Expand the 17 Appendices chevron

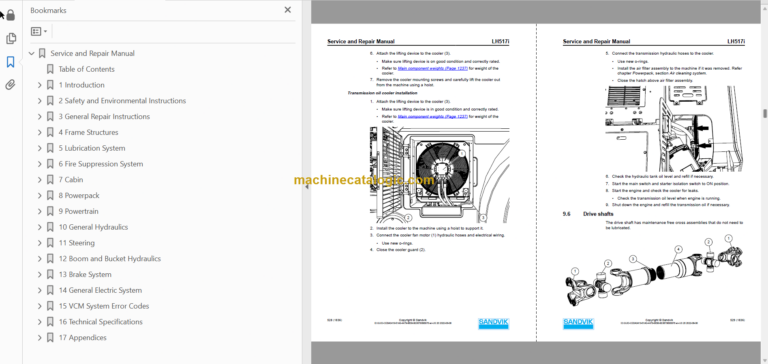click(x=40, y=338)
